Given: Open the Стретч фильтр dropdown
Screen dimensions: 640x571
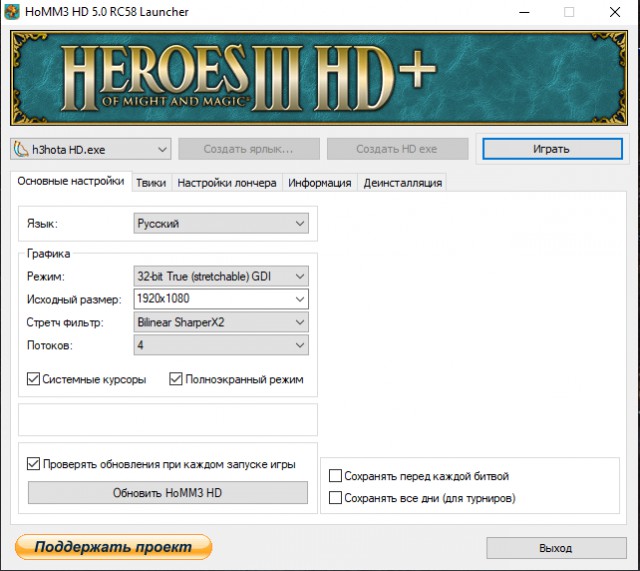Looking at the screenshot, I should [x=221, y=322].
